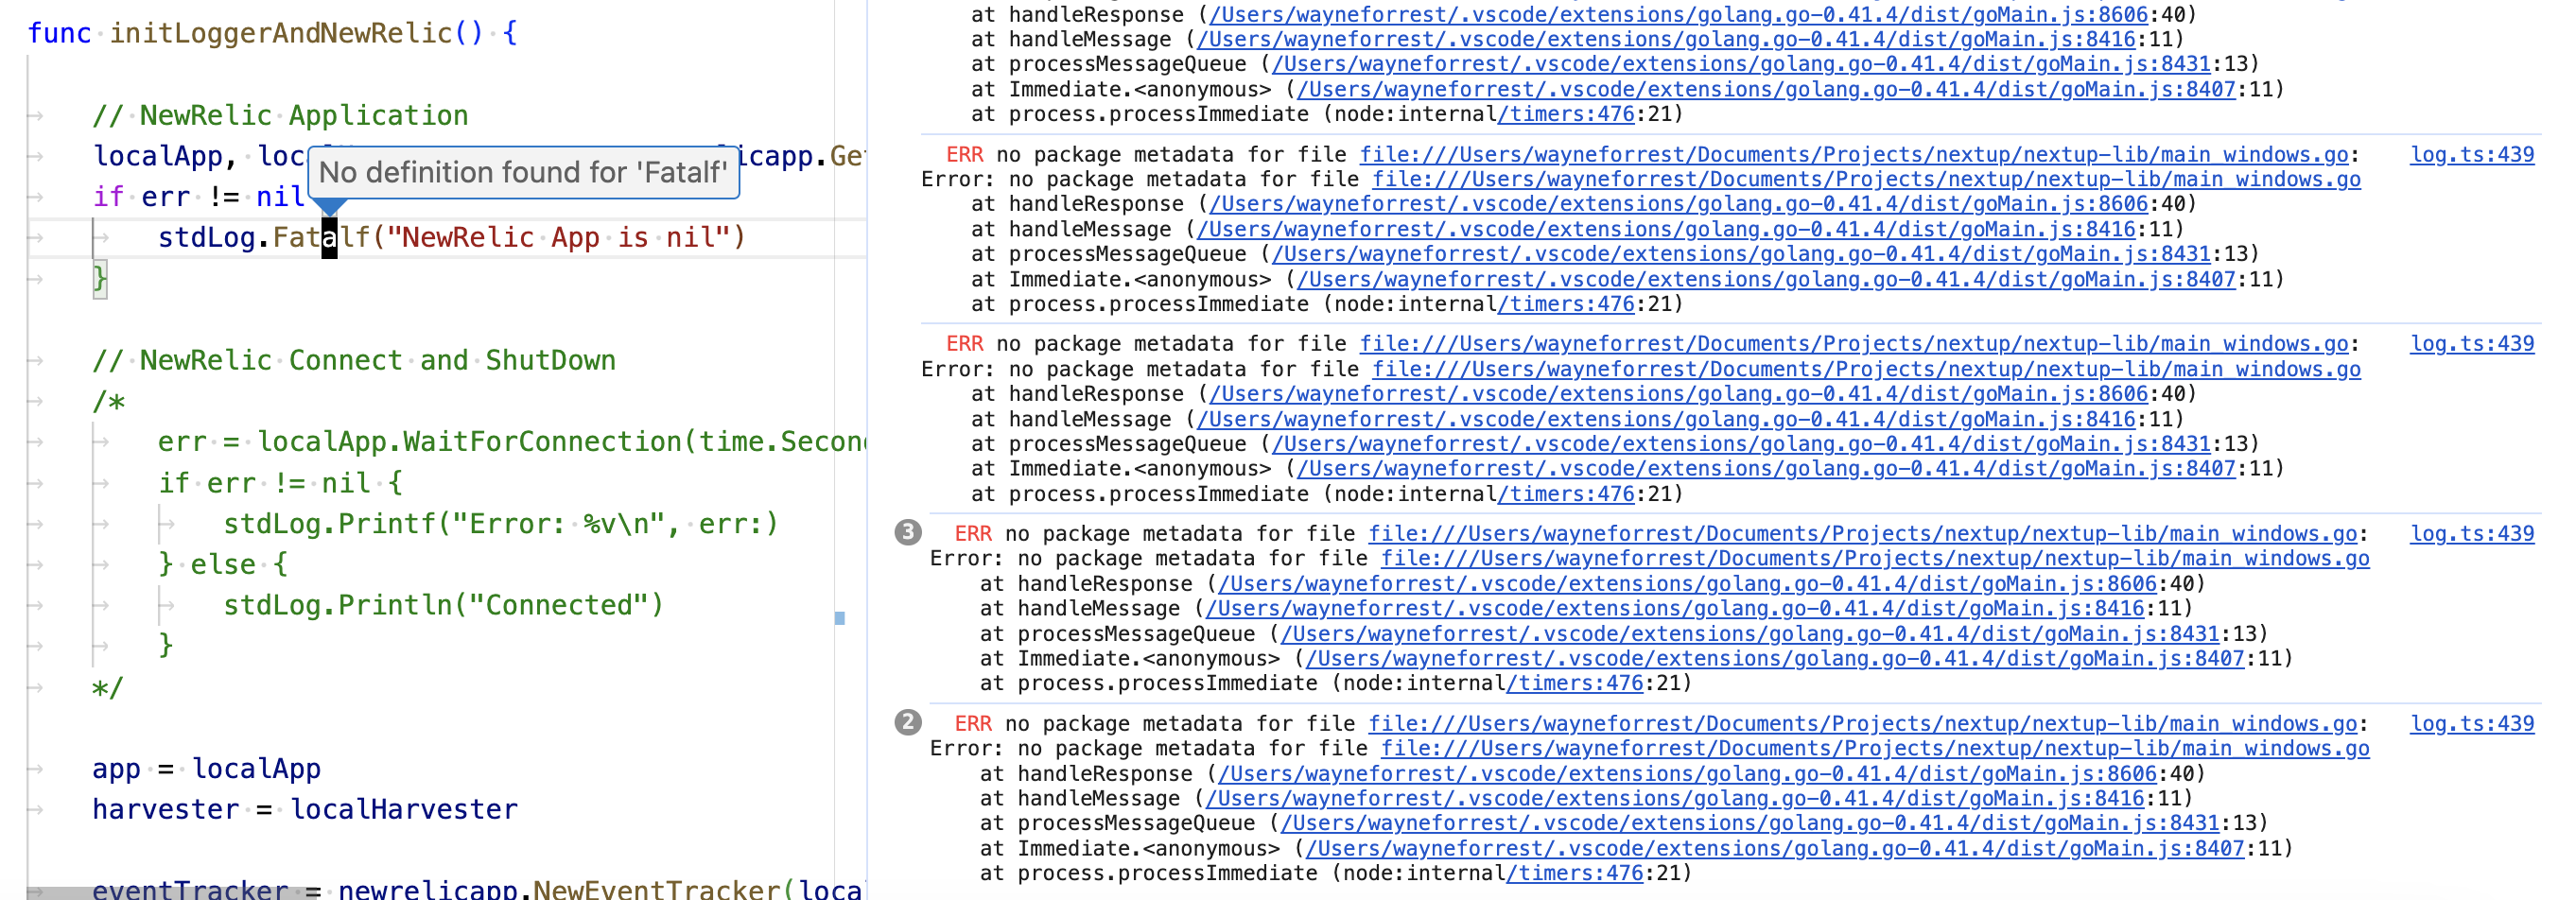Open timers:476 link in badge 2 error

coord(1574,873)
